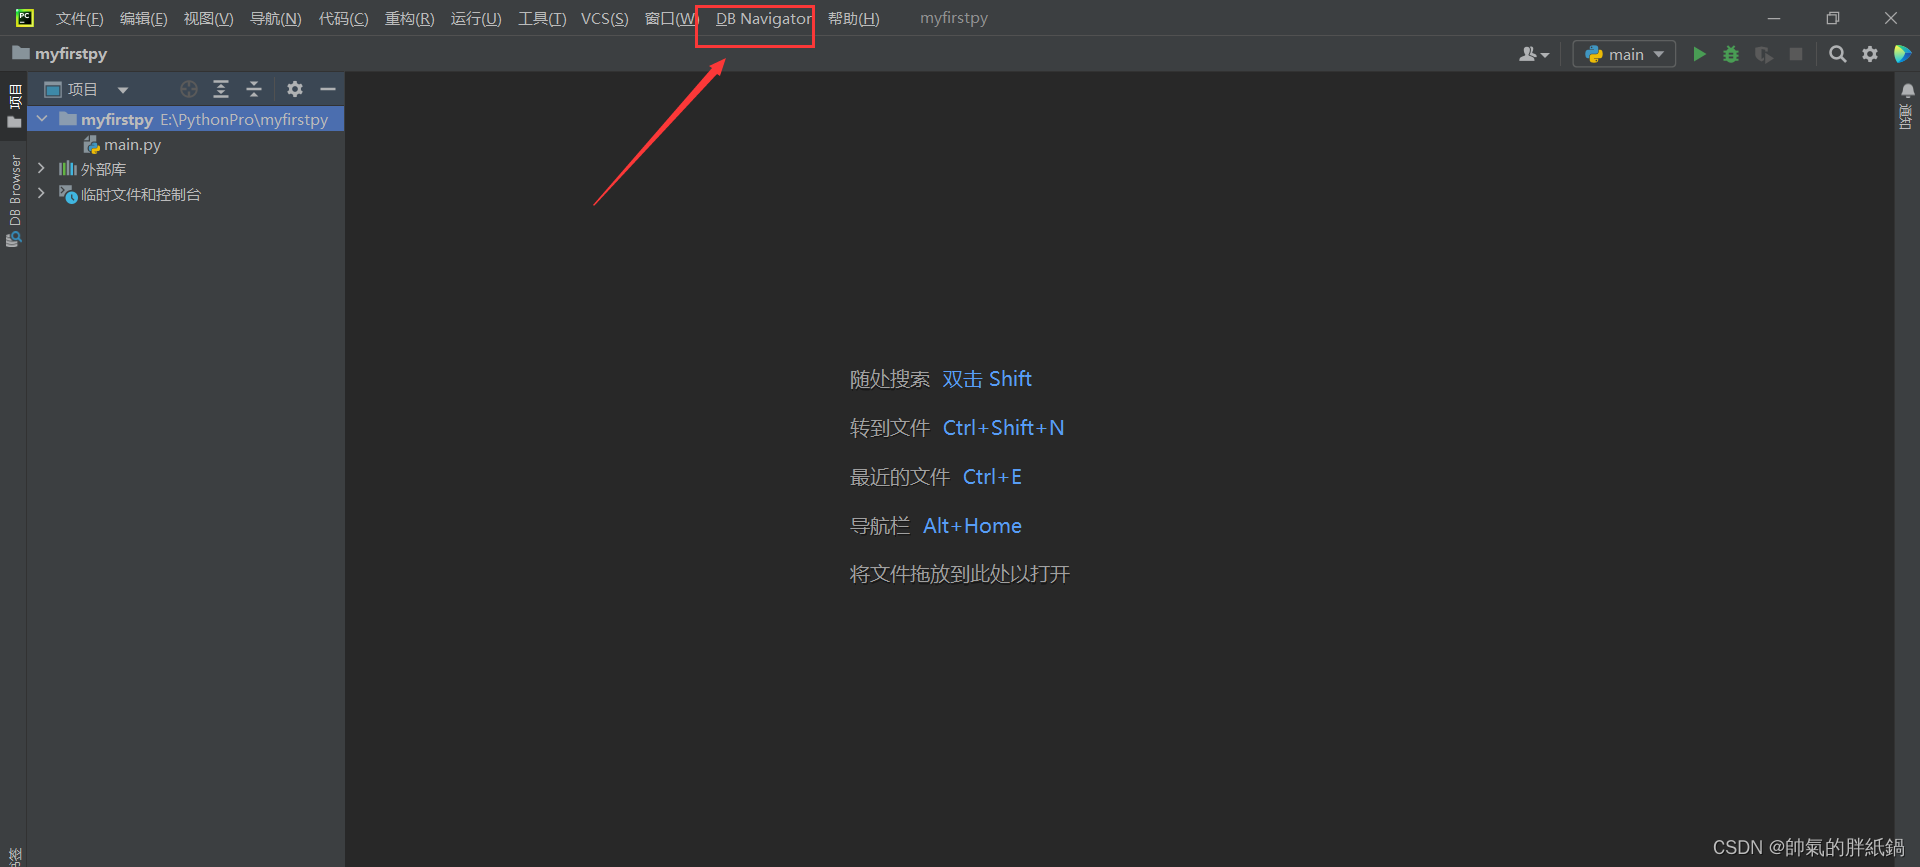Select main.py in the project tree

click(x=132, y=144)
